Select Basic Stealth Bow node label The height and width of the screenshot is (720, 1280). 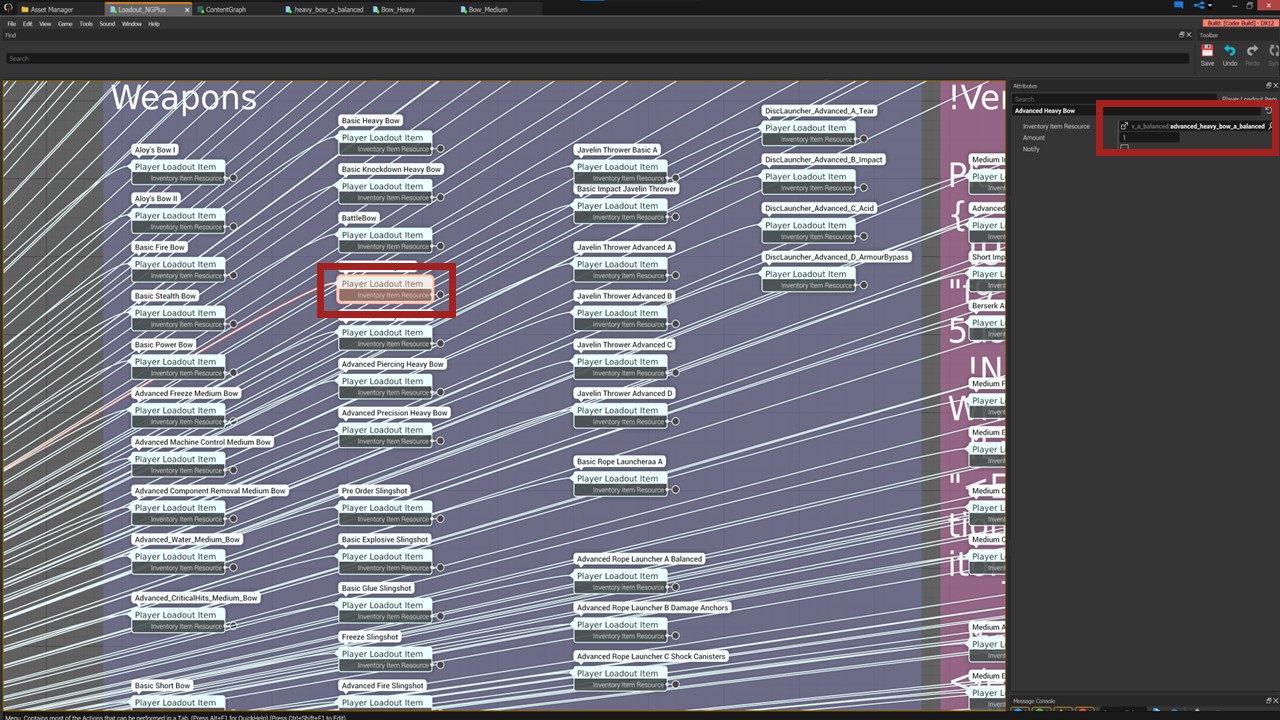(x=165, y=296)
